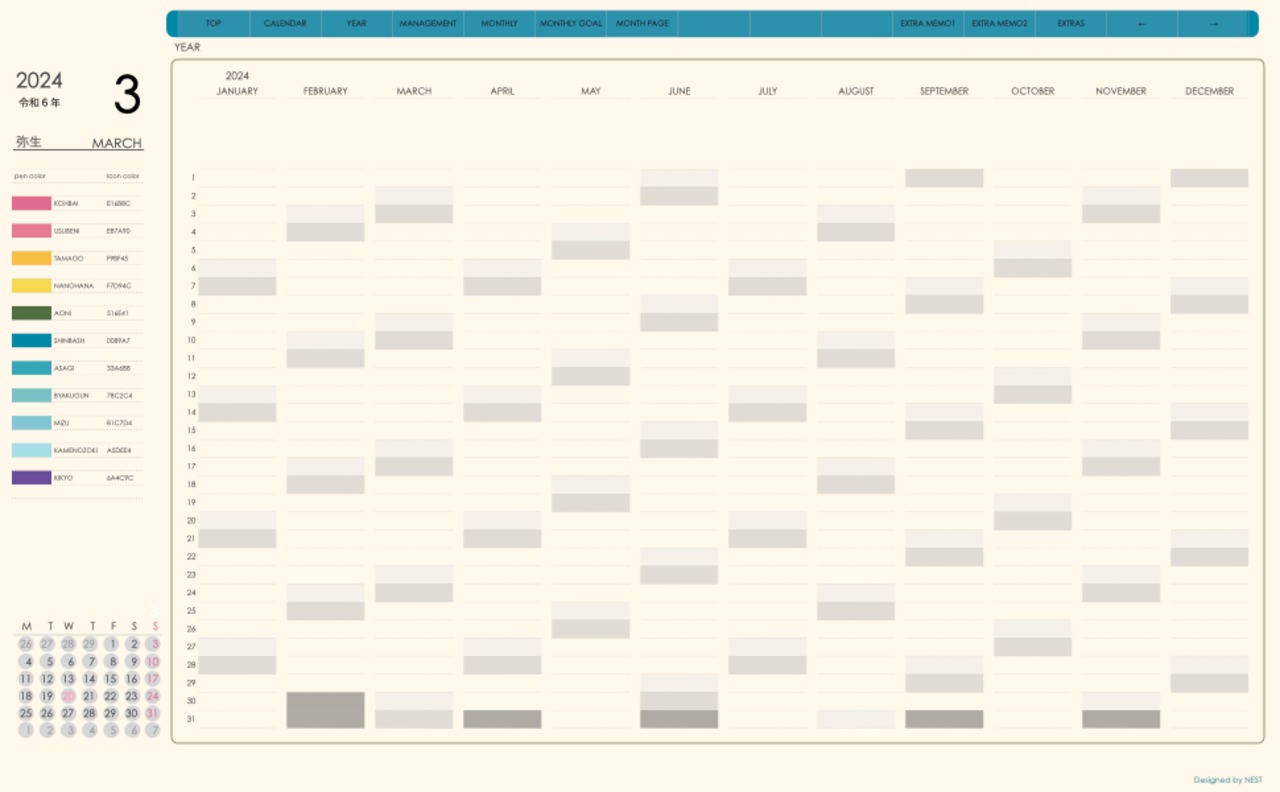This screenshot has height=792, width=1280.
Task: Open the EXTRA MEMO1 tab
Action: click(928, 23)
